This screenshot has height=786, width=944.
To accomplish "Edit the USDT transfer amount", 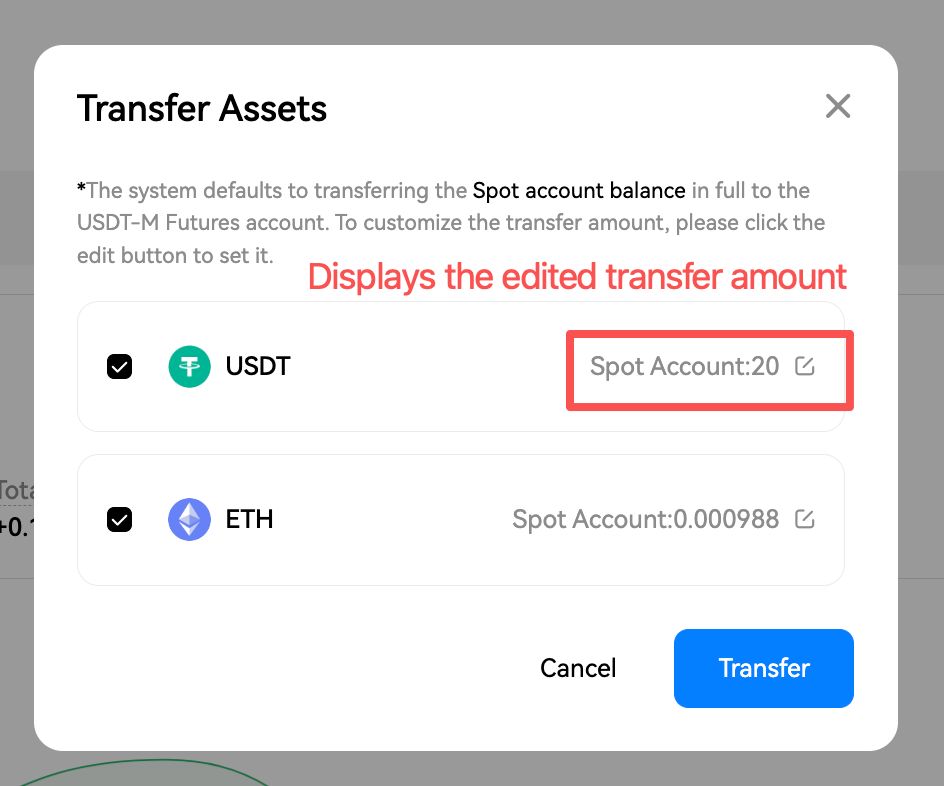I will tap(805, 366).
